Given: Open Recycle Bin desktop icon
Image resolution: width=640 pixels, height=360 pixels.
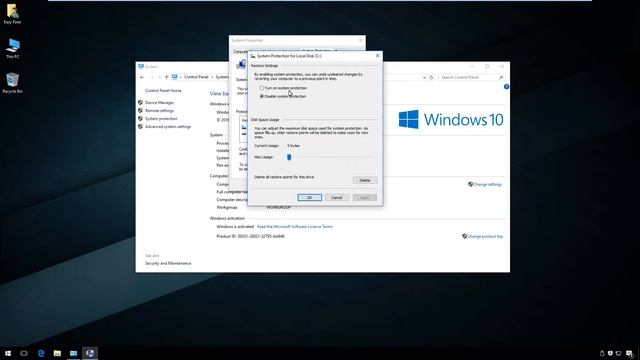Looking at the screenshot, I should point(12,83).
